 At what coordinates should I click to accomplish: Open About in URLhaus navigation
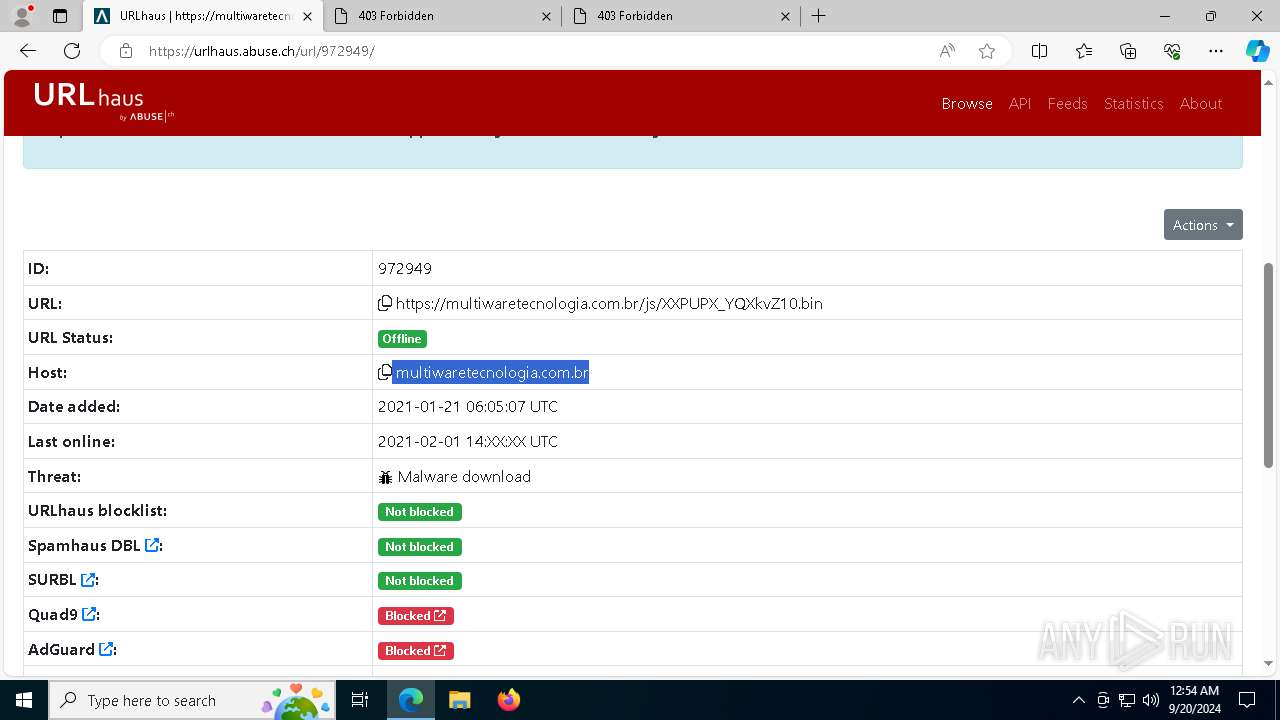pyautogui.click(x=1201, y=103)
